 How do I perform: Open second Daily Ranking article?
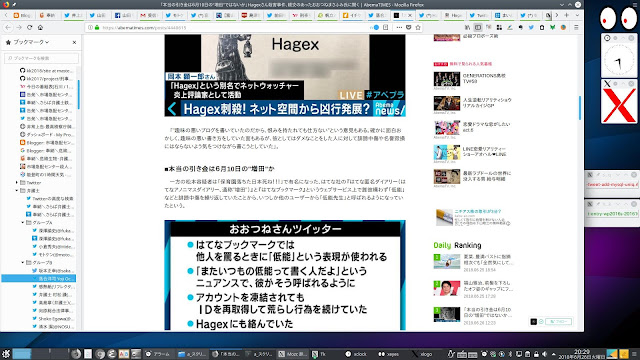click(473, 288)
